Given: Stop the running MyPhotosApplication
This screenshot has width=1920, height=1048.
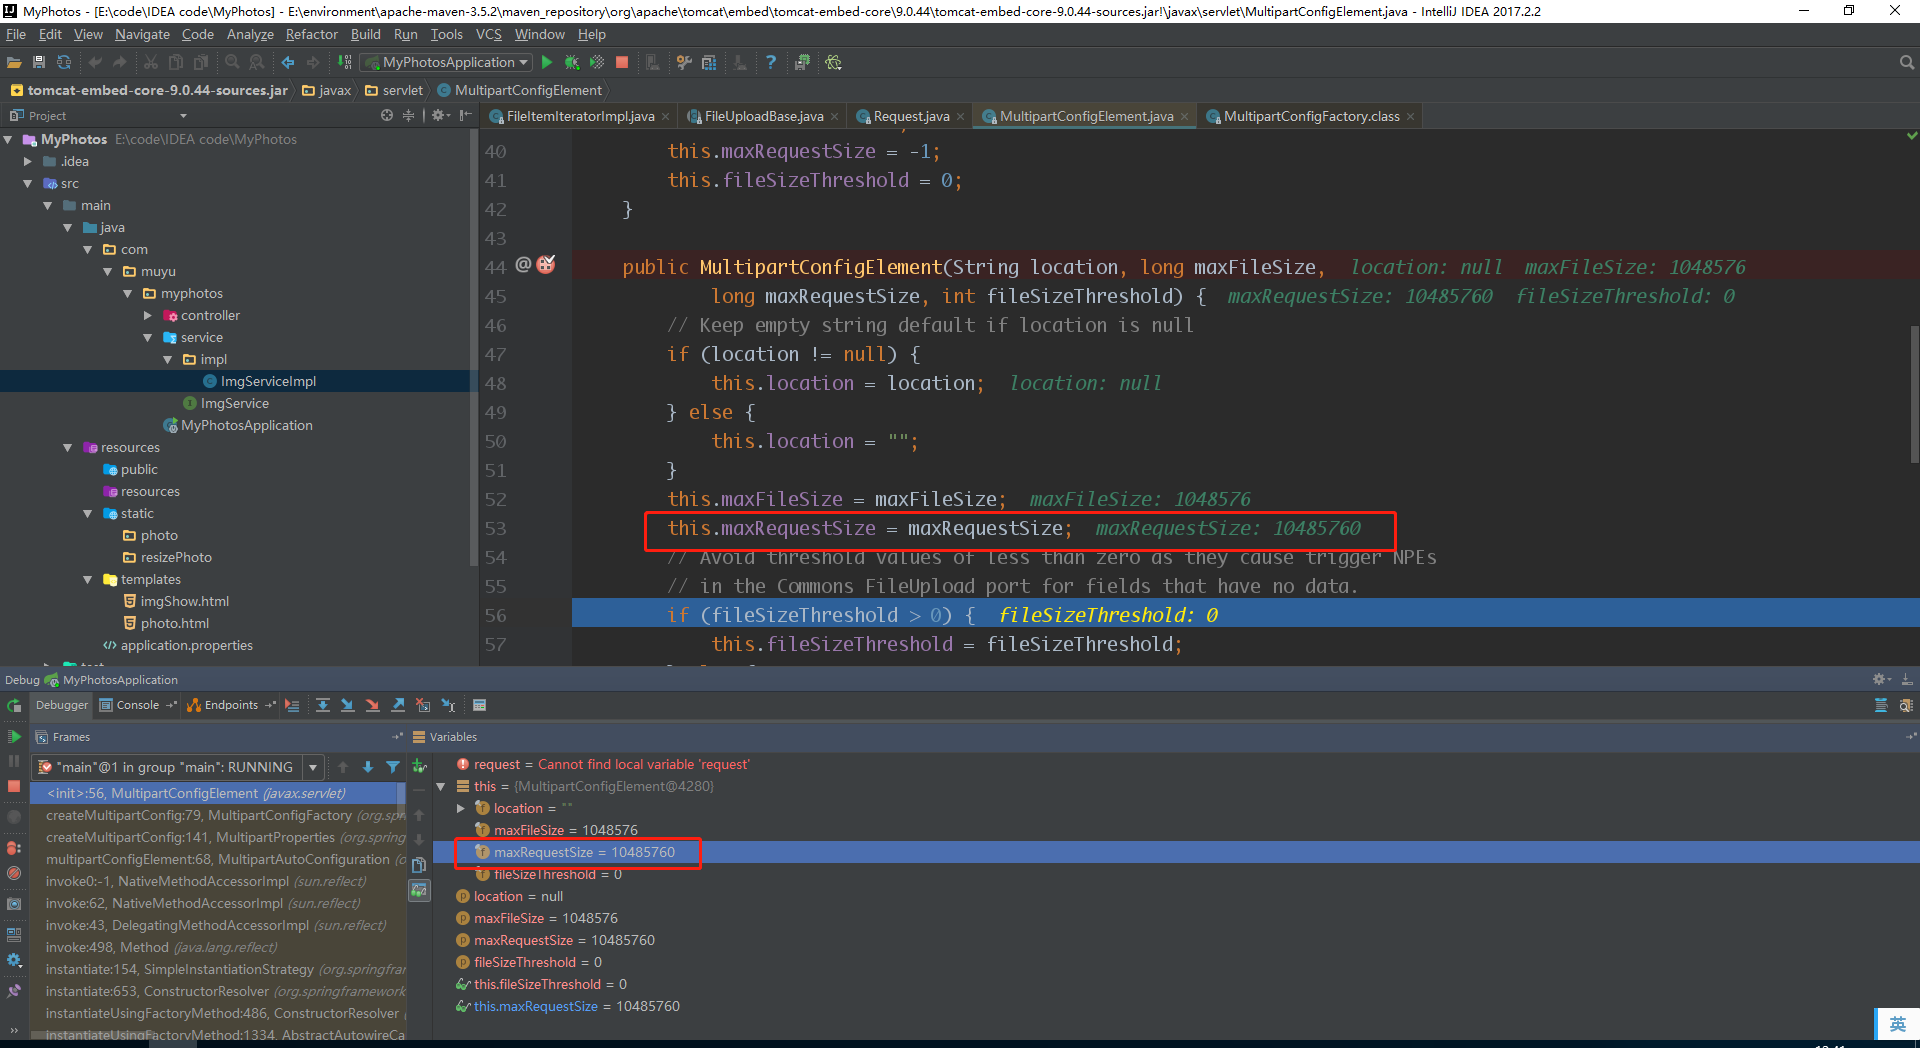Looking at the screenshot, I should 14,787.
